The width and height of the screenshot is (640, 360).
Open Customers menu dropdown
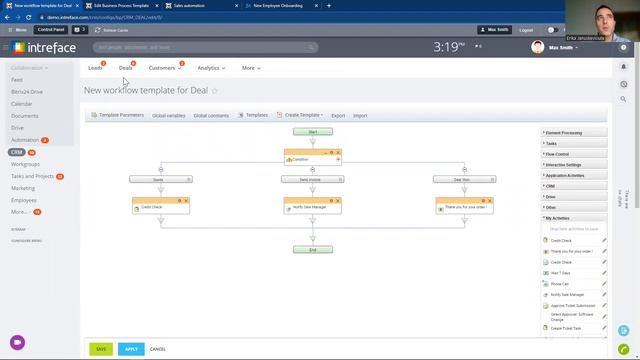point(165,68)
